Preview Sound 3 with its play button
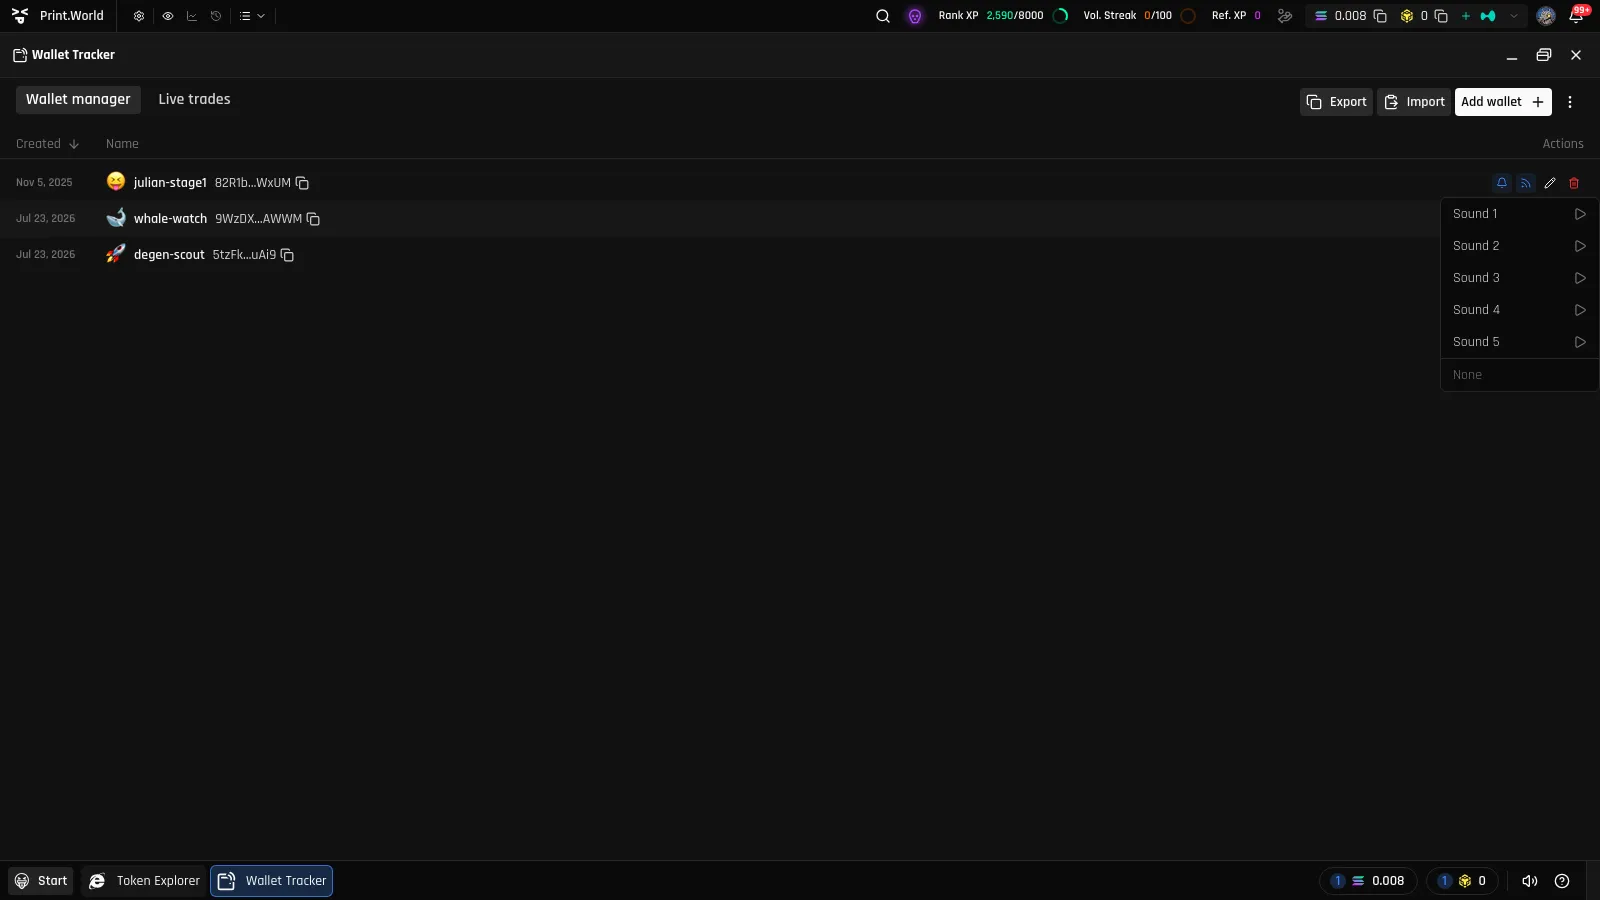 [1580, 278]
